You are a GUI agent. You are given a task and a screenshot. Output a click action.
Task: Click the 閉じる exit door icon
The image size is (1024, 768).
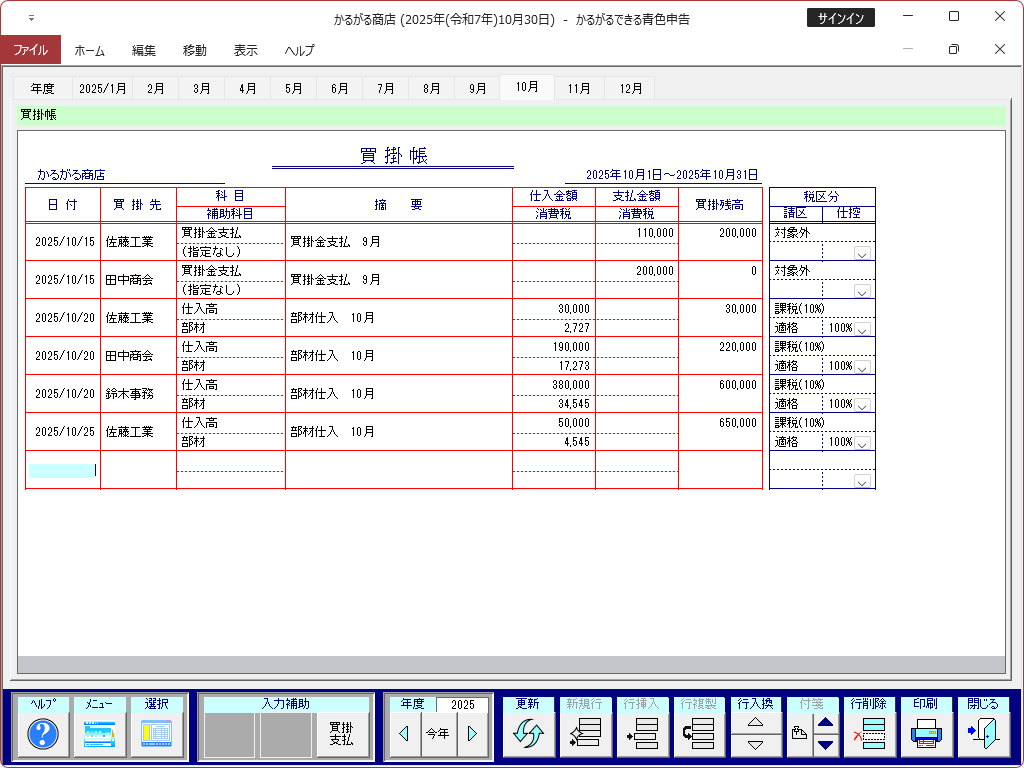(983, 735)
